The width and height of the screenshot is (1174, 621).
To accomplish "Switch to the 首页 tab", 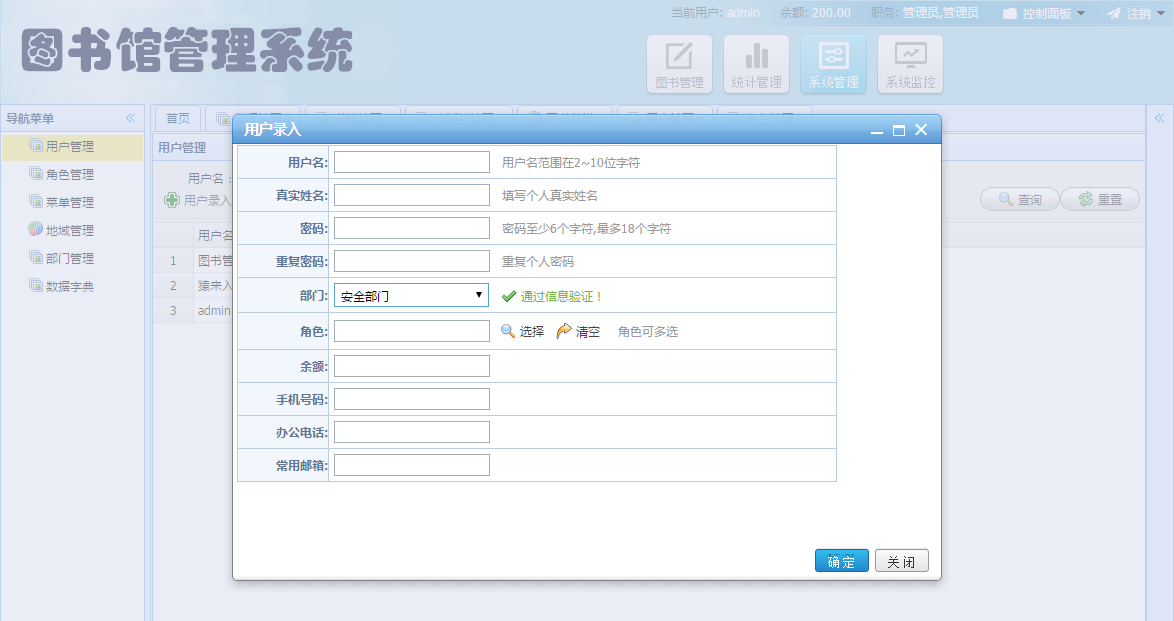I will click(x=177, y=117).
